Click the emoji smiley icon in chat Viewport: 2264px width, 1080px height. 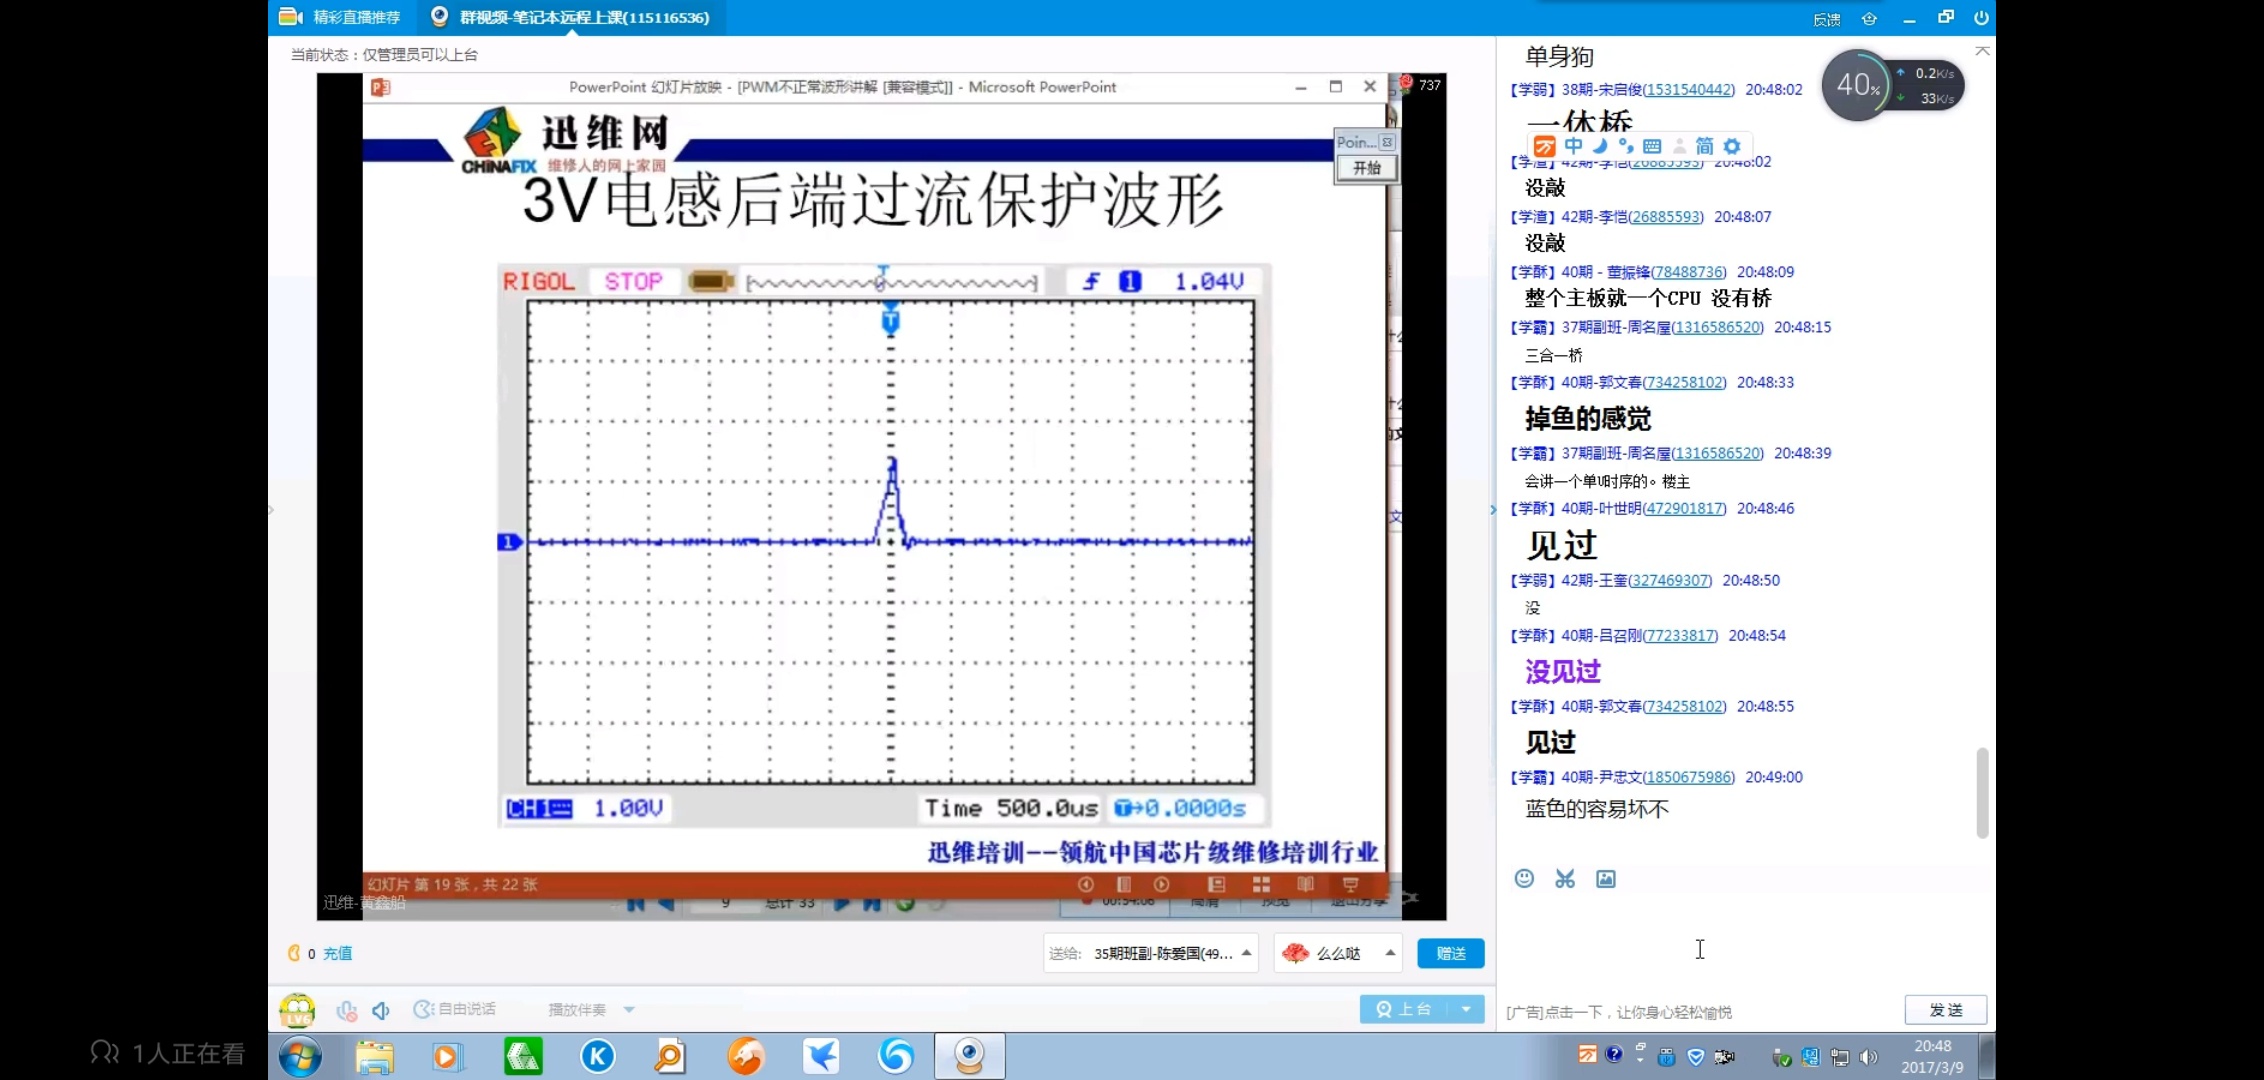click(1524, 878)
